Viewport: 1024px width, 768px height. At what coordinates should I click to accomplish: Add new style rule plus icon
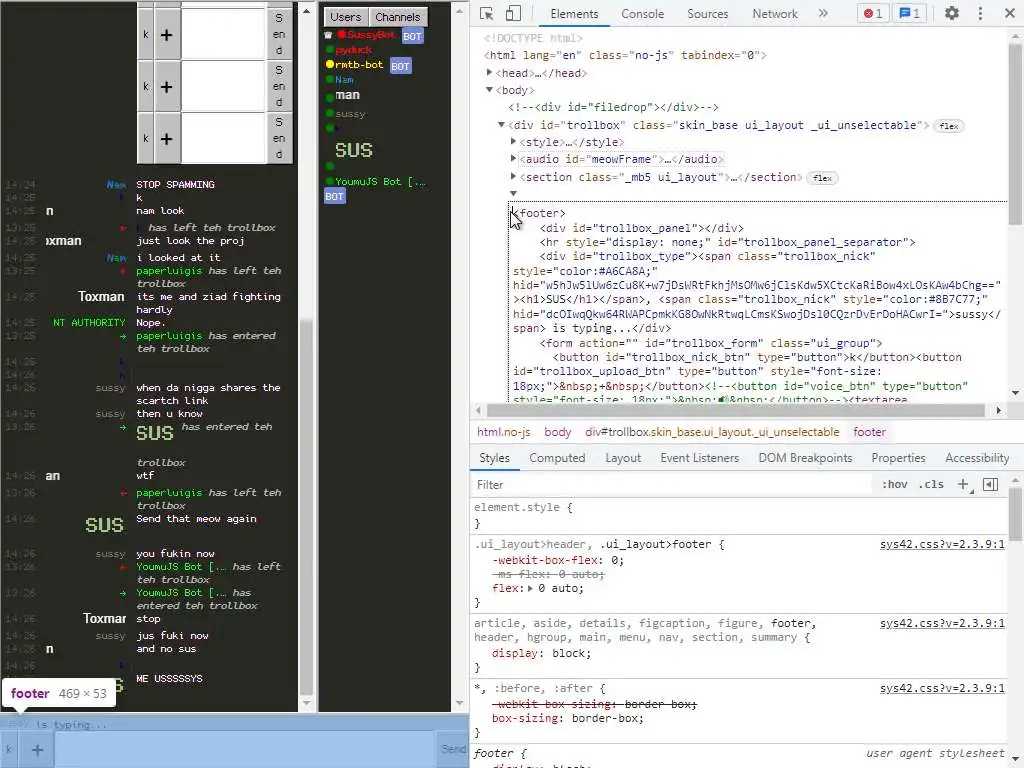(x=963, y=485)
